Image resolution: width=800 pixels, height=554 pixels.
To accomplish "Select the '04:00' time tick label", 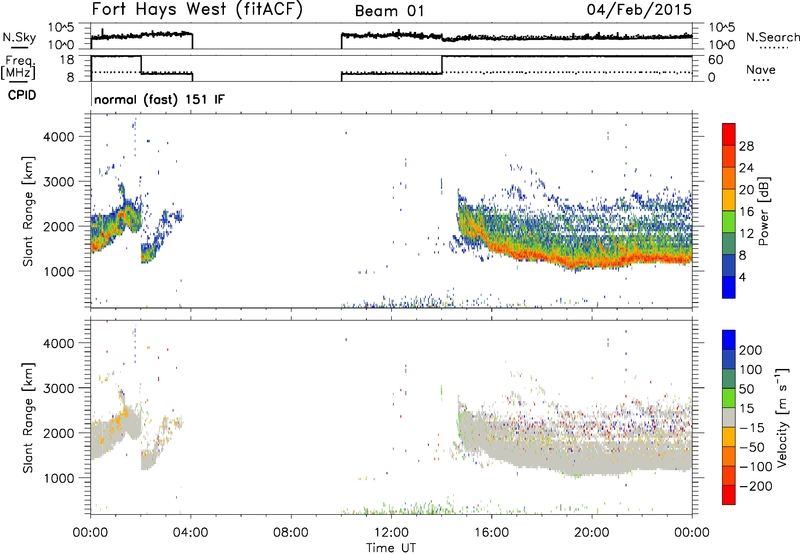I will (x=190, y=533).
